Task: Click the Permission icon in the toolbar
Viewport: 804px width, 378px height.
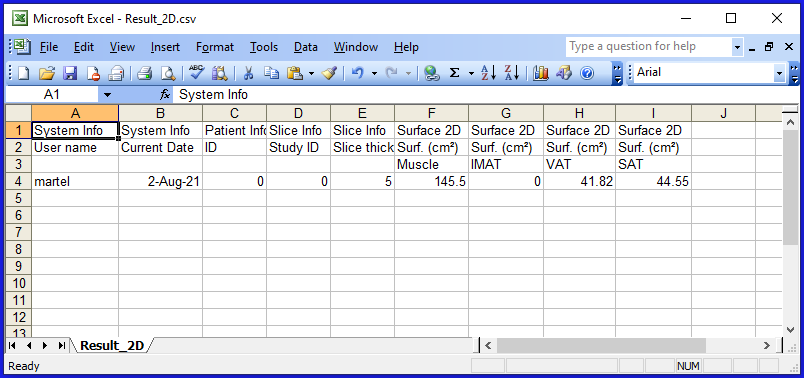Action: point(93,74)
